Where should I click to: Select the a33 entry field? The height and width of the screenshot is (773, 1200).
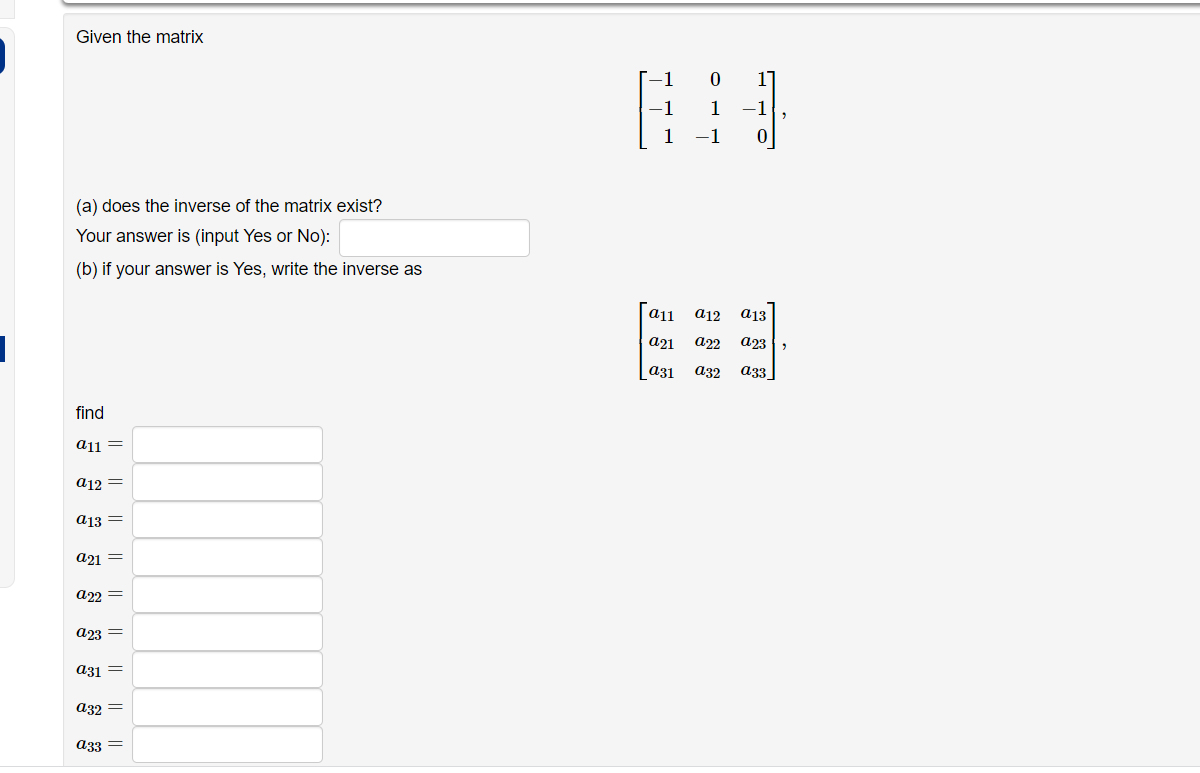pyautogui.click(x=227, y=743)
